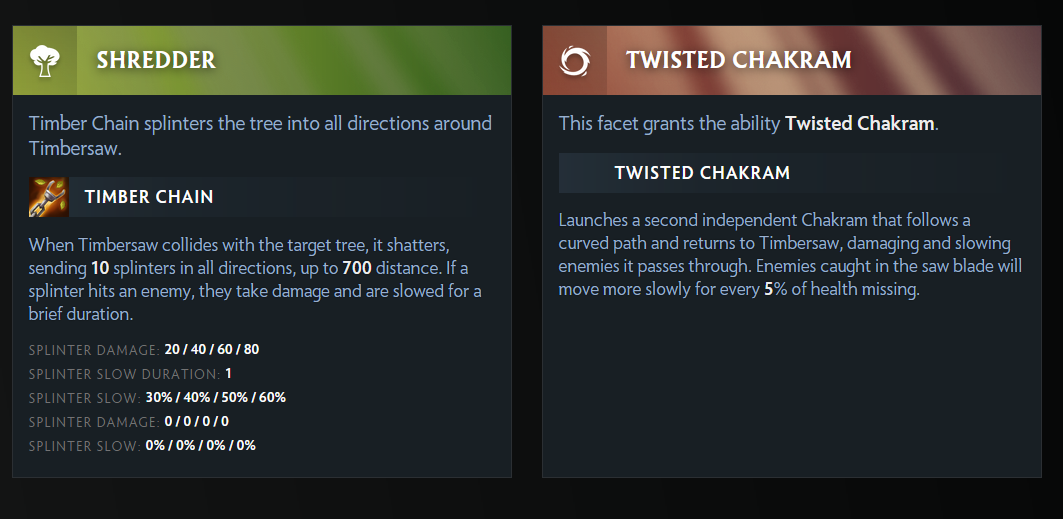This screenshot has height=519, width=1063.
Task: Click the Splinter Damage 0/0/0/0 row
Action: pyautogui.click(x=129, y=421)
